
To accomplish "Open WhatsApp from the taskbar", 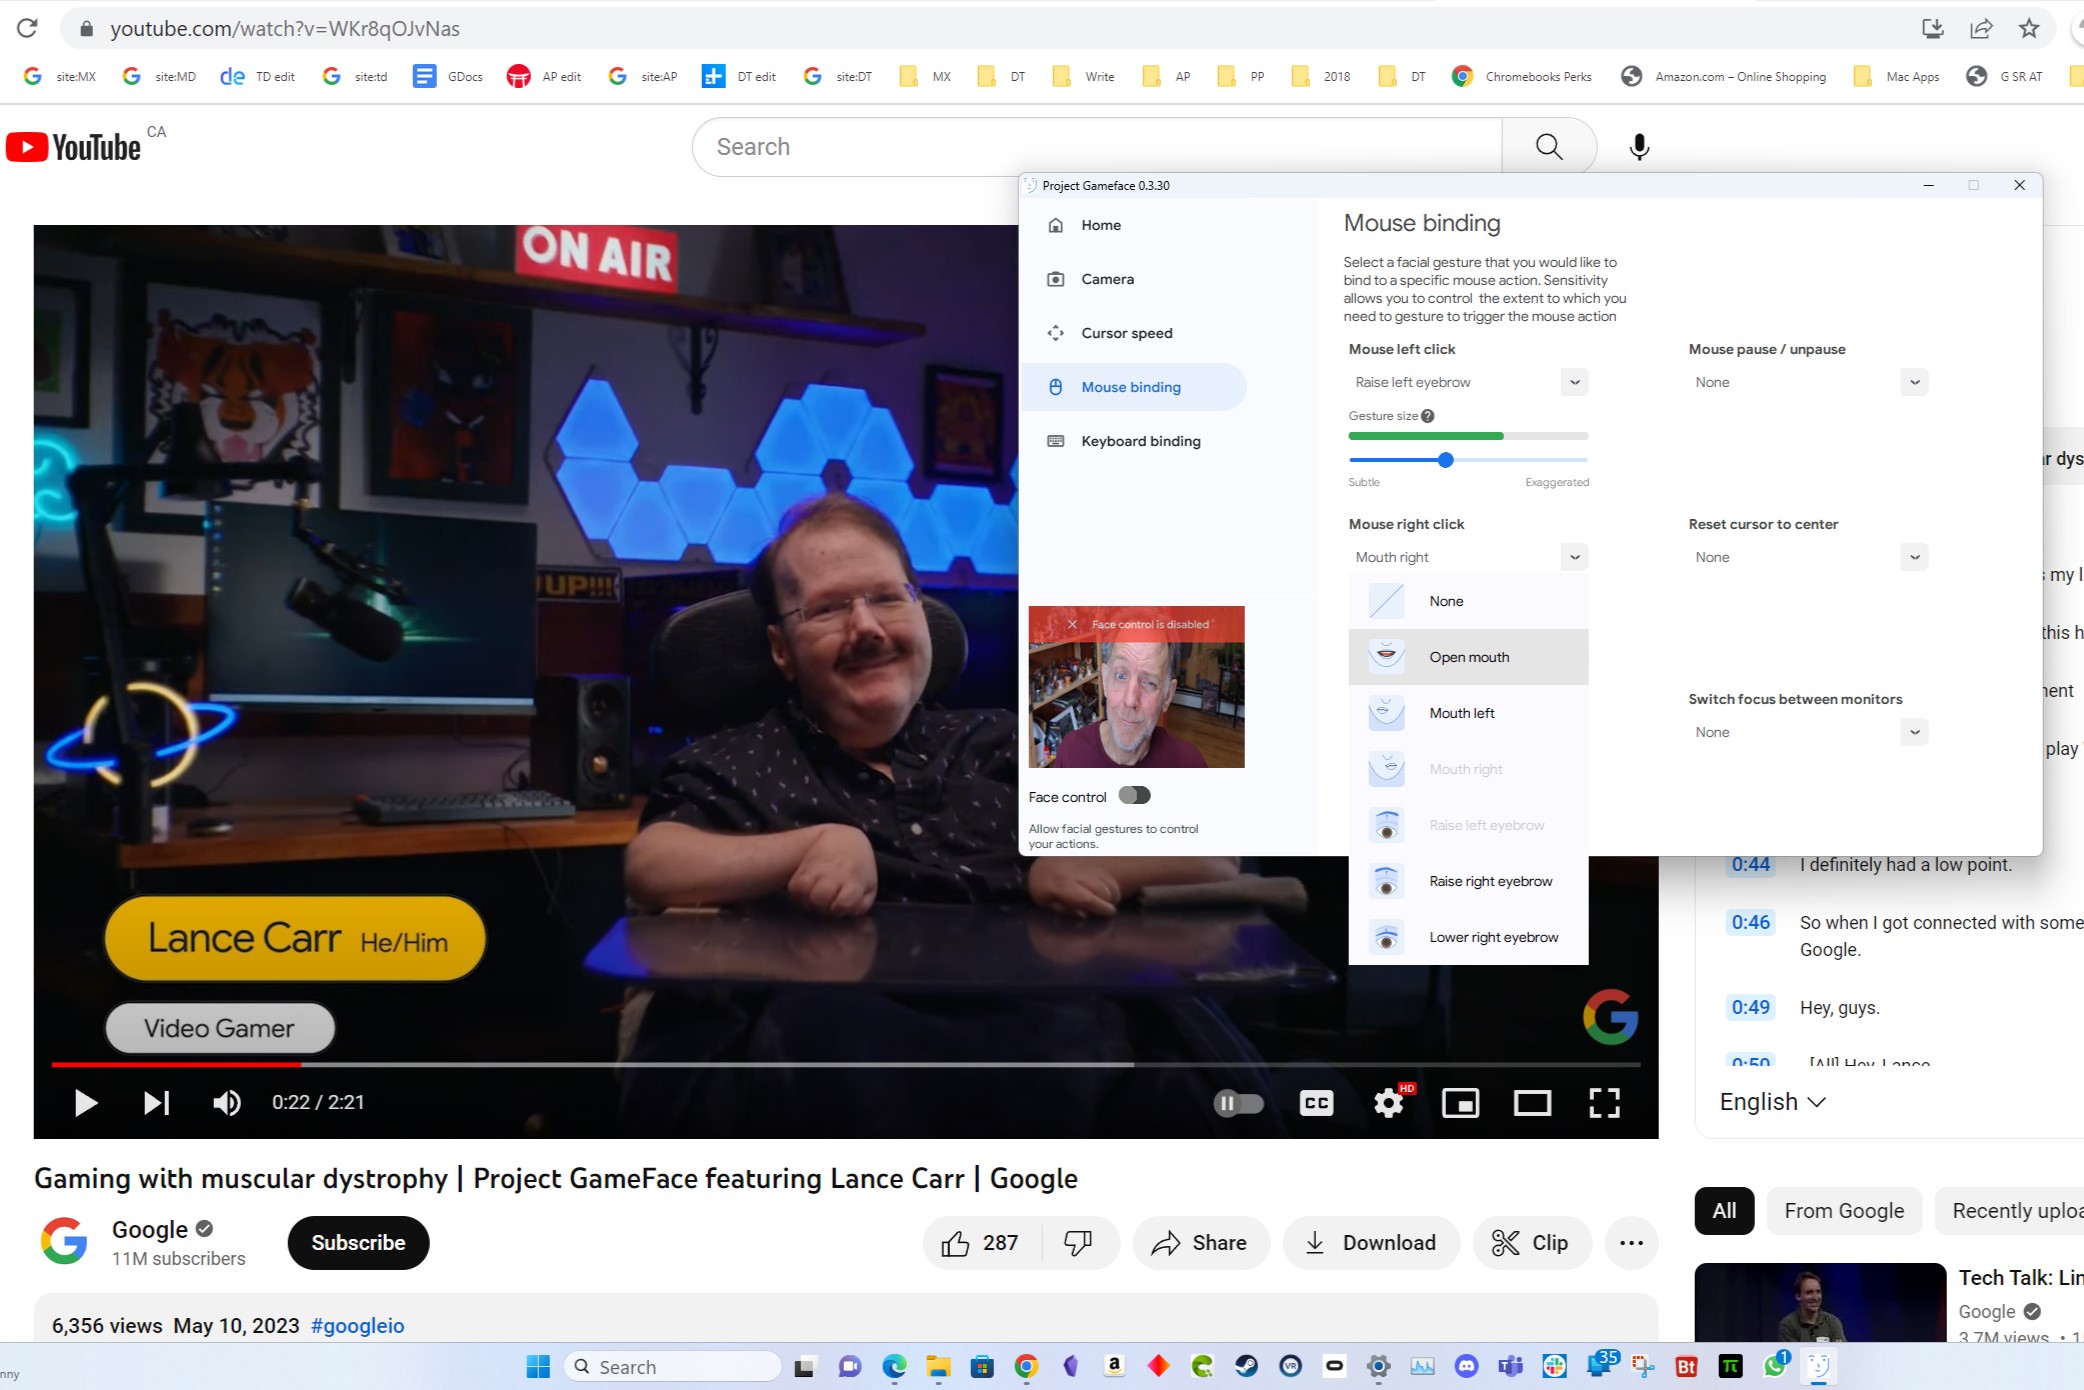I will [1776, 1366].
